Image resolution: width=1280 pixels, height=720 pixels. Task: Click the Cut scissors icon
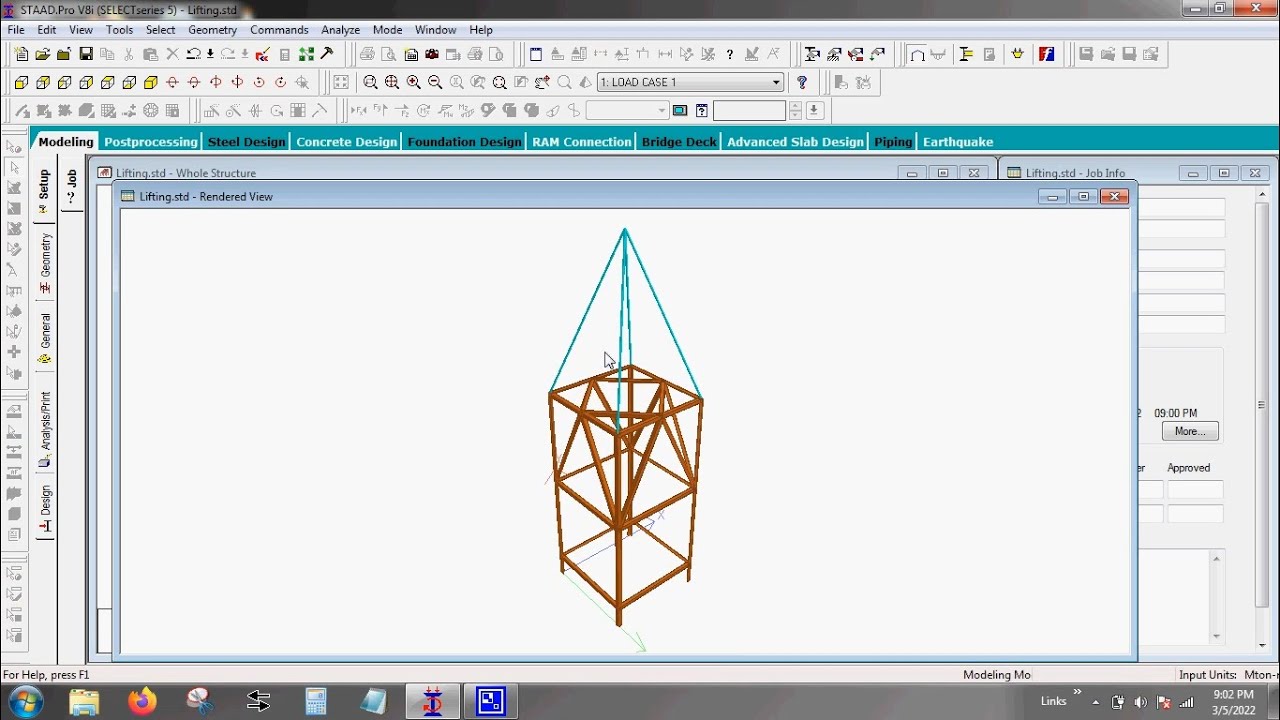tap(129, 54)
